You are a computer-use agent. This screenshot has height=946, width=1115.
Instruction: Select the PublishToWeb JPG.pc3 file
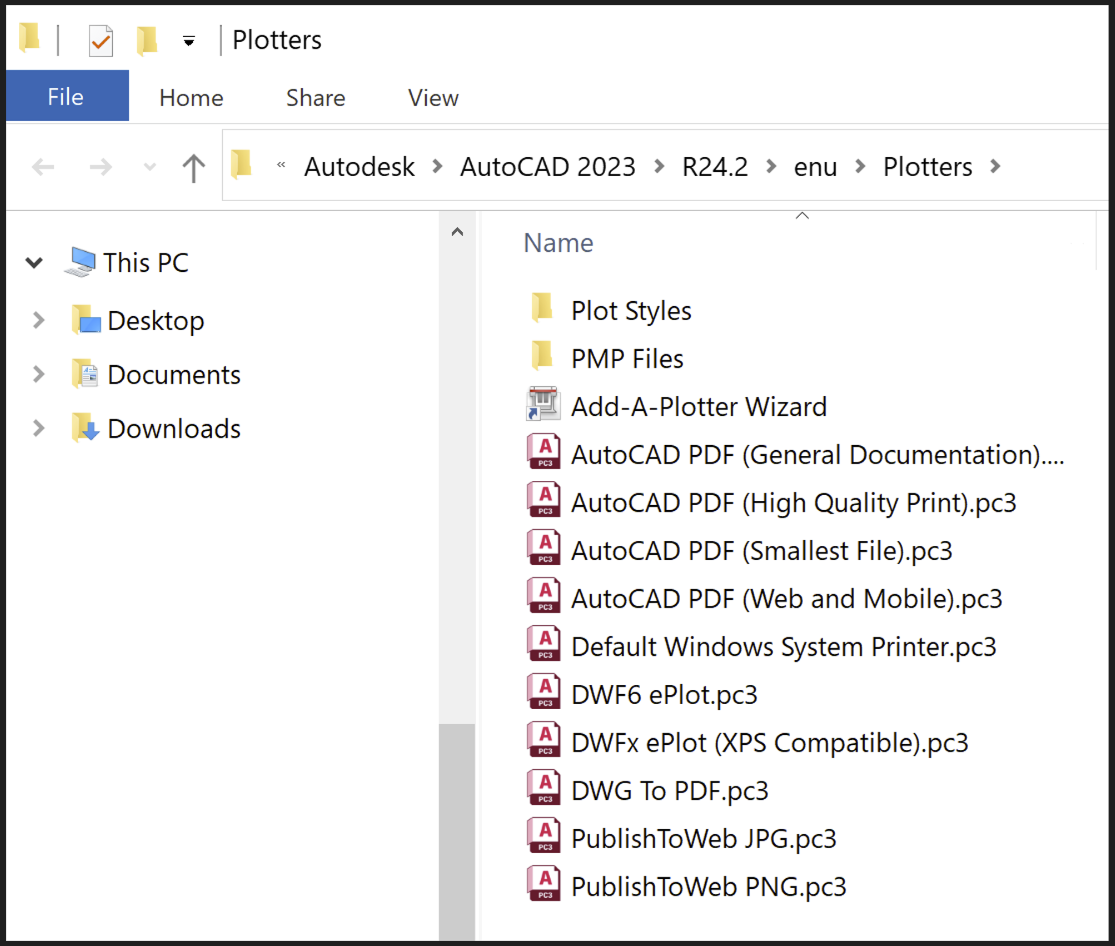704,838
